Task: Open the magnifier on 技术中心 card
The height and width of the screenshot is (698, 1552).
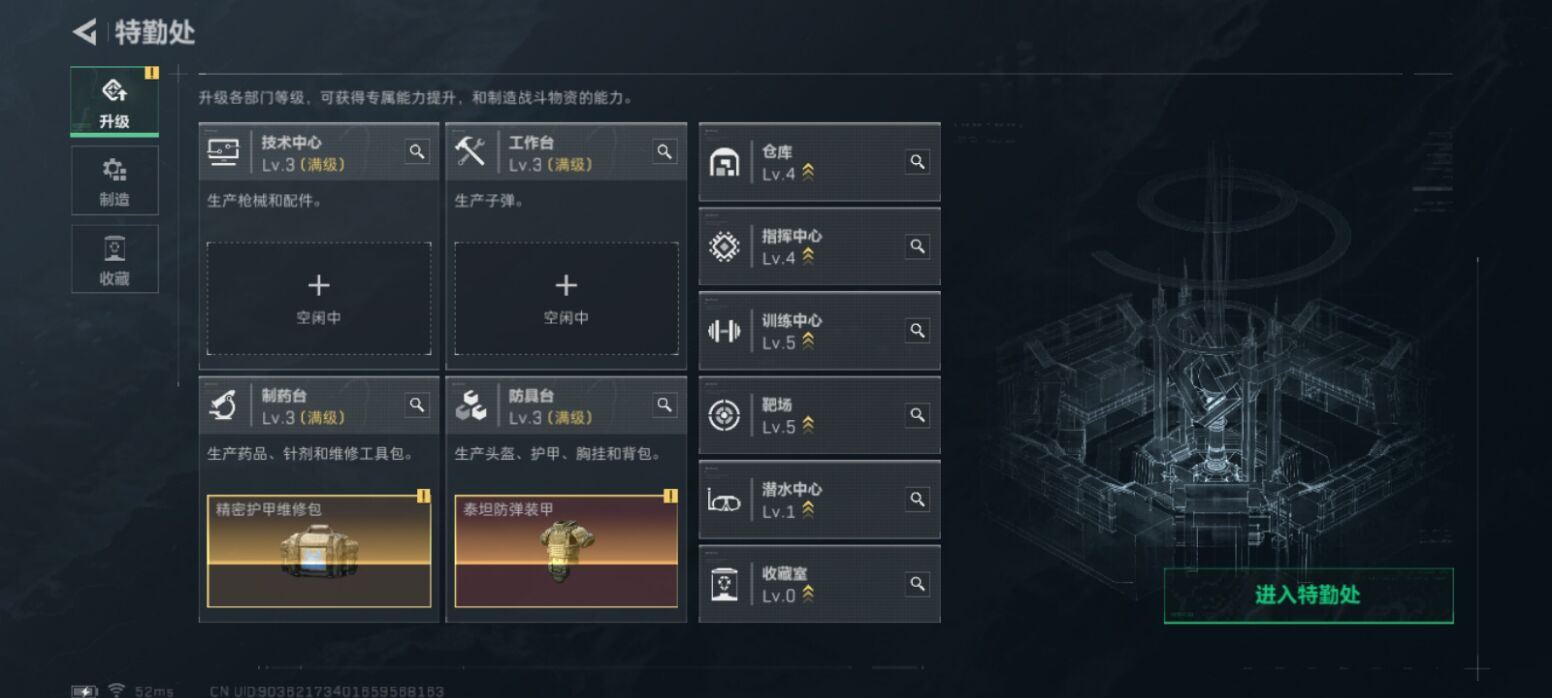Action: 417,151
